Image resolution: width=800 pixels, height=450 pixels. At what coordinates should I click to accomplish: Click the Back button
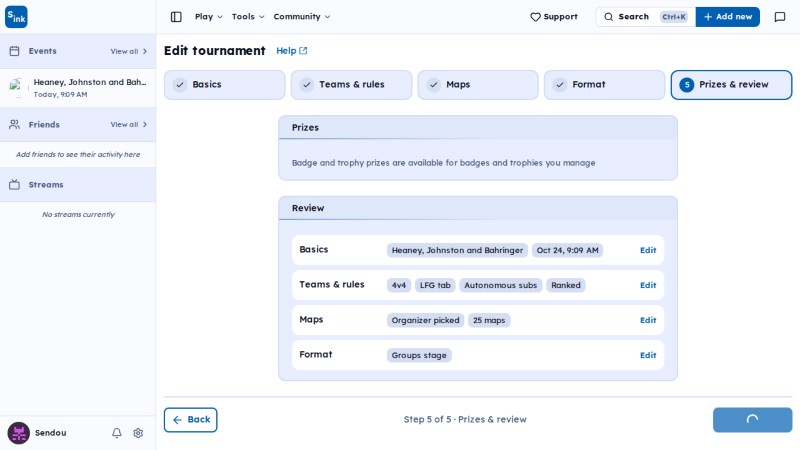[x=190, y=419]
